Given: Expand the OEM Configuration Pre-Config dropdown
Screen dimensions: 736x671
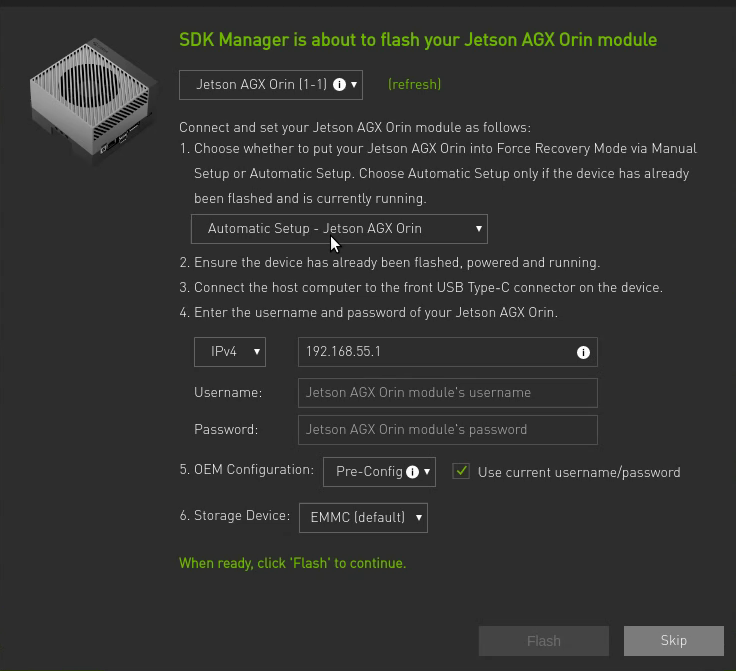Looking at the screenshot, I should coord(379,472).
